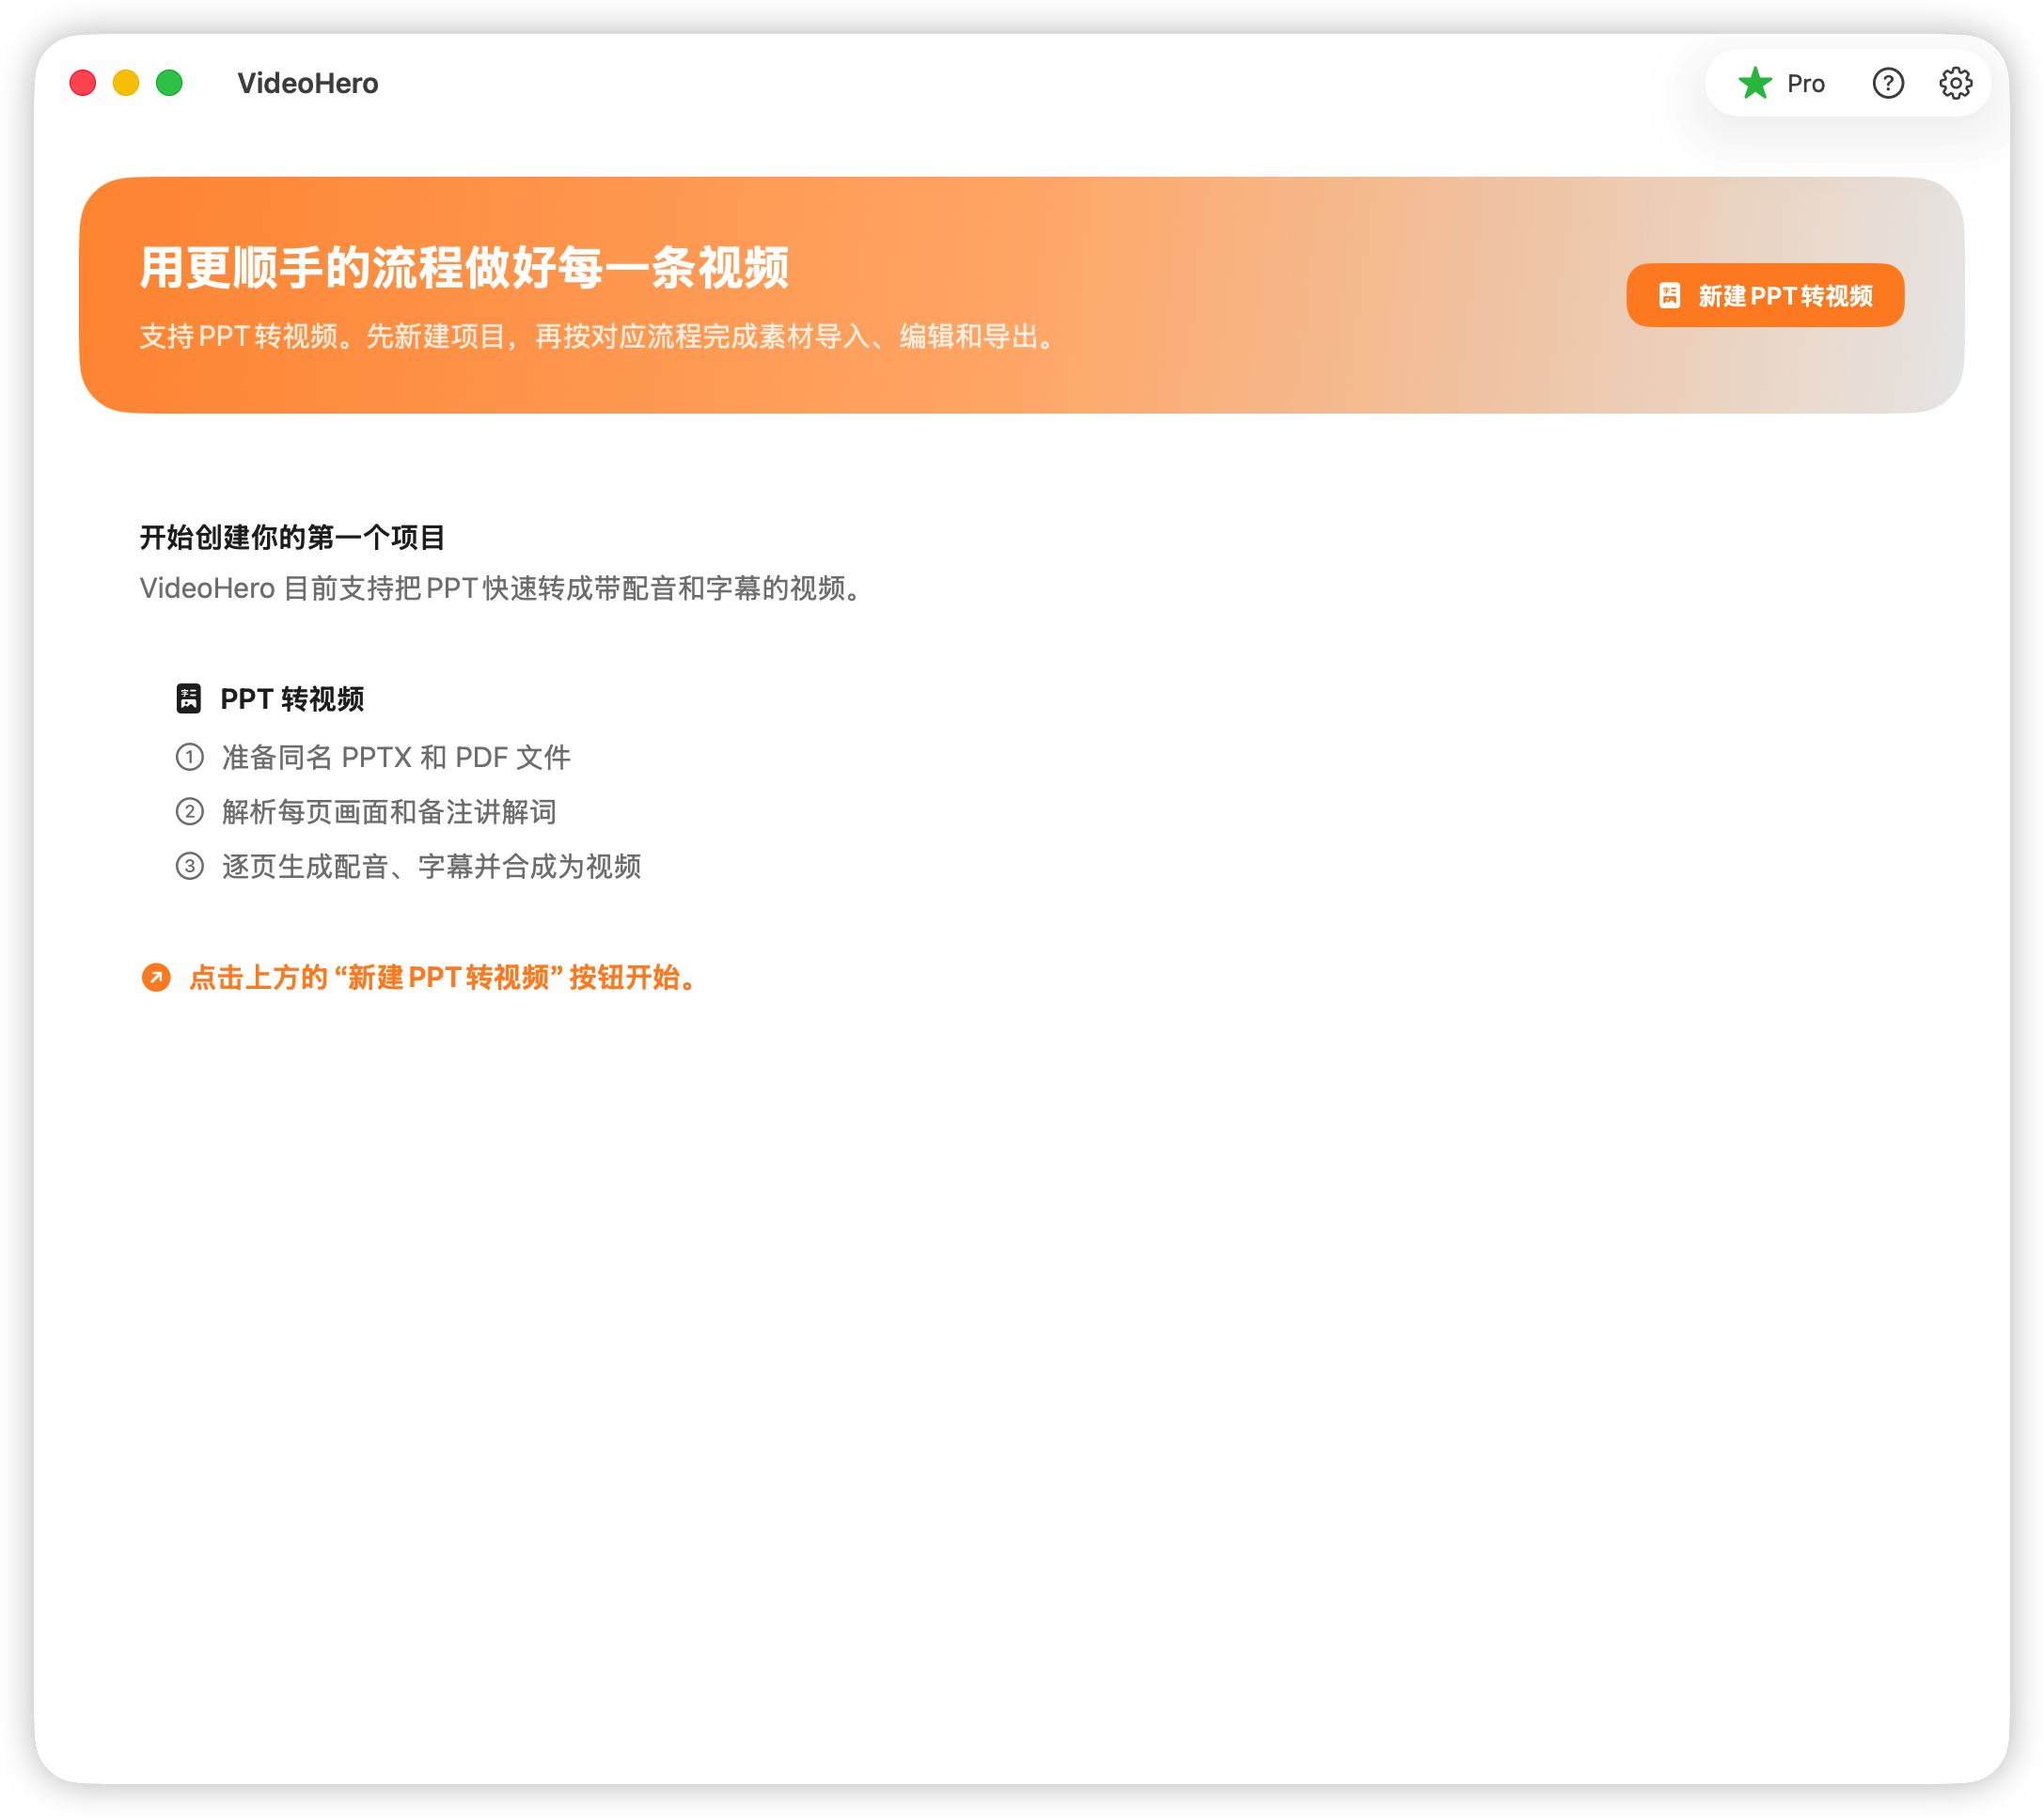
Task: Click the slide icon inside 新建PPT转视频 button
Action: pos(1670,295)
